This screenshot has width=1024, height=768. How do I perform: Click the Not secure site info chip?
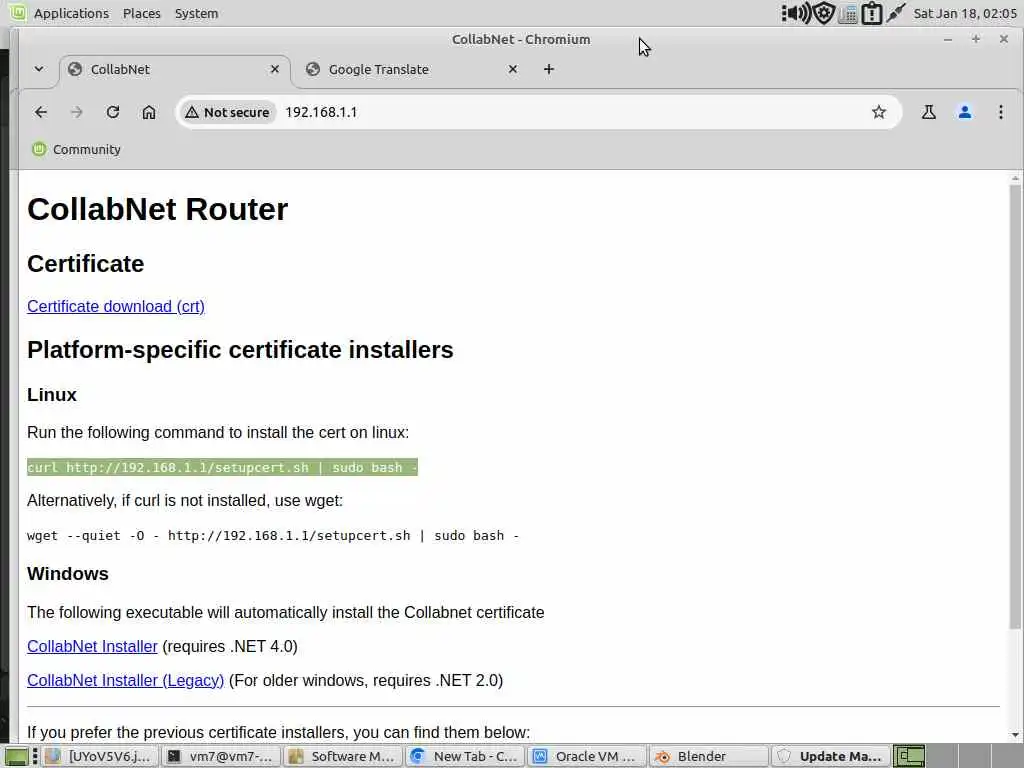tap(227, 112)
